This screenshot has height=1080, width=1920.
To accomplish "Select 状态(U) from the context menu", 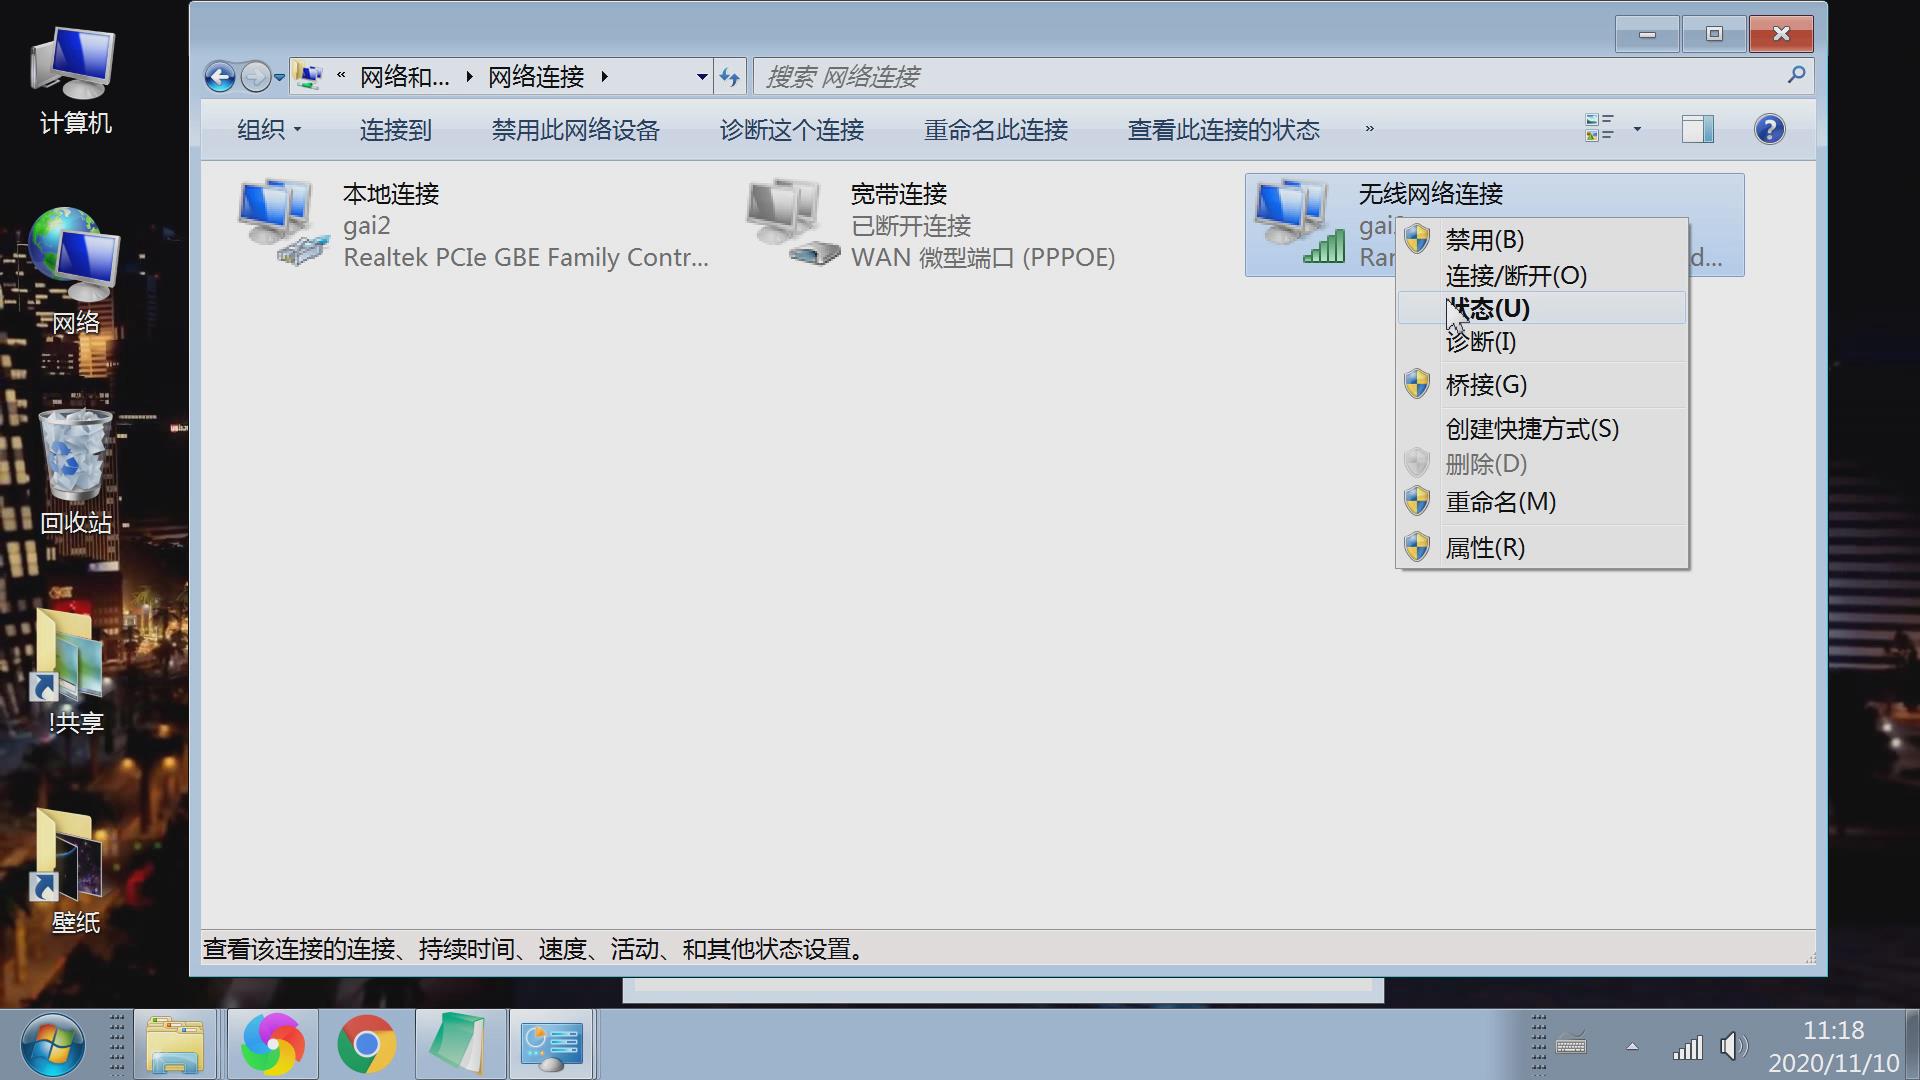I will click(x=1486, y=309).
